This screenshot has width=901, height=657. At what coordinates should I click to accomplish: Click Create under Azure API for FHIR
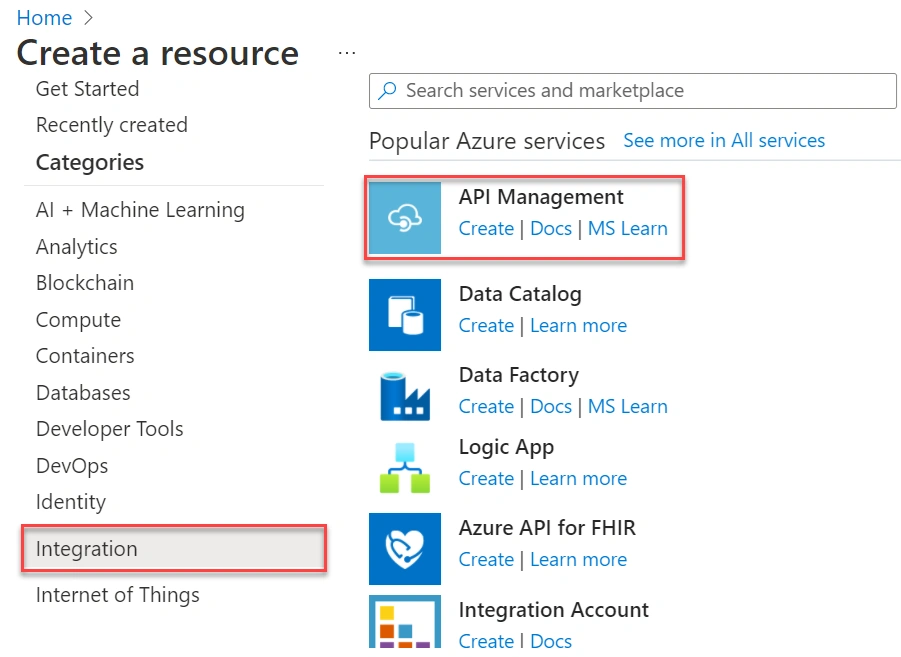[486, 560]
